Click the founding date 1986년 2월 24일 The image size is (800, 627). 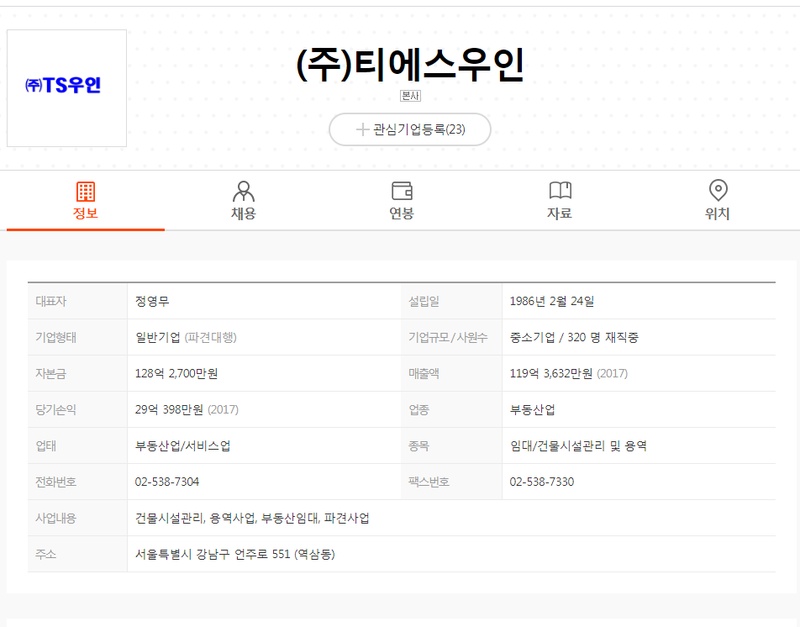click(x=552, y=301)
